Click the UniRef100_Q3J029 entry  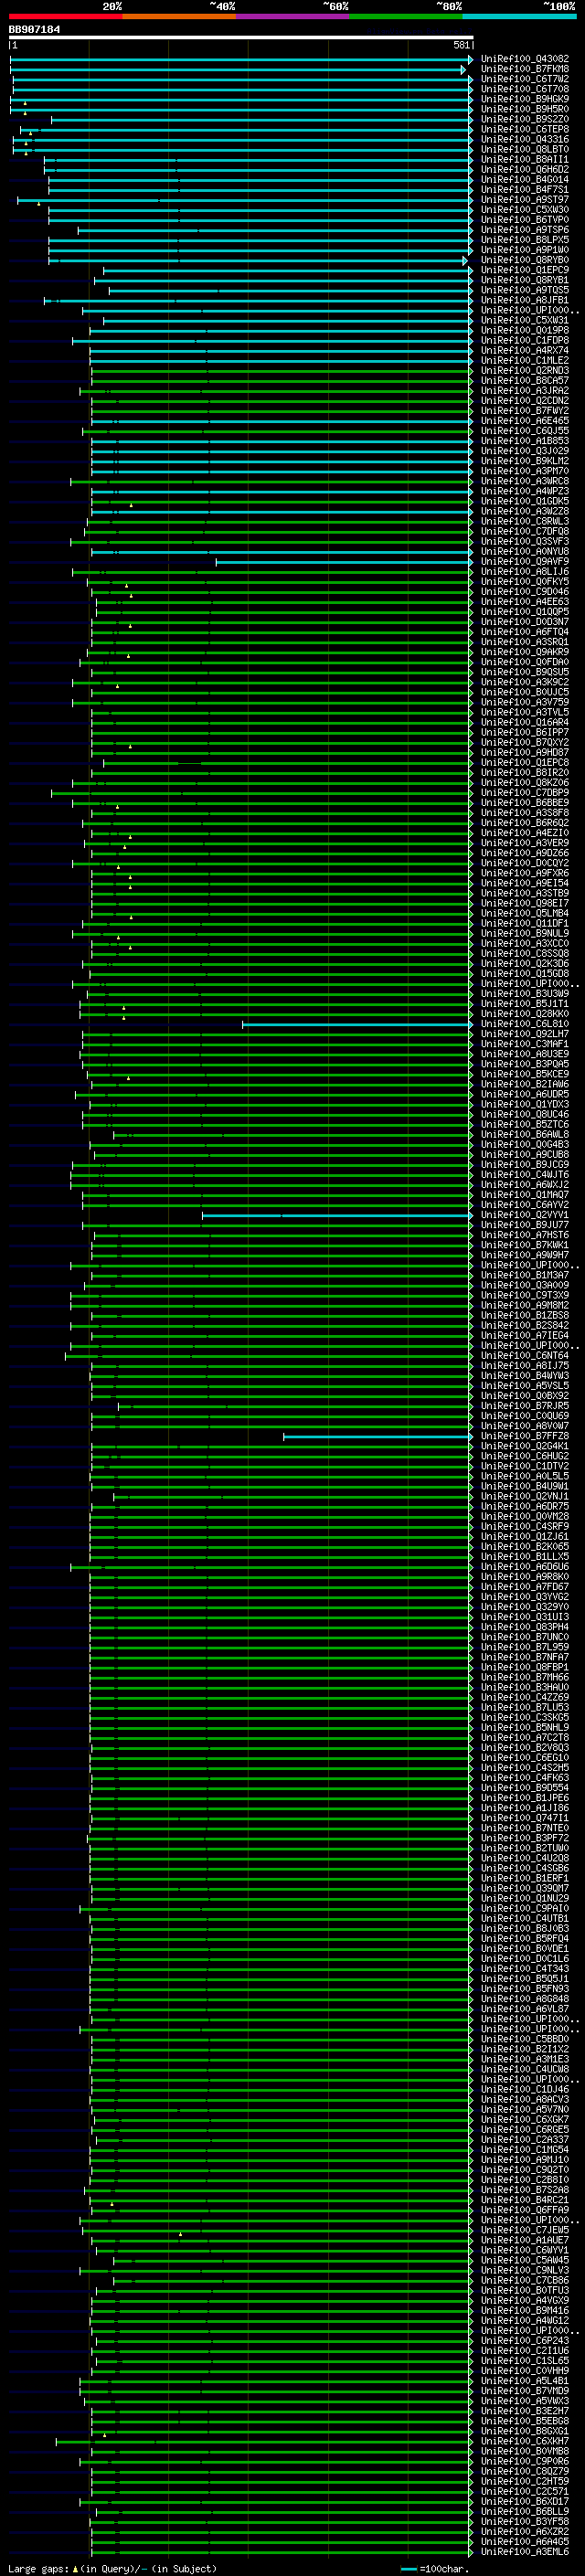tap(525, 451)
